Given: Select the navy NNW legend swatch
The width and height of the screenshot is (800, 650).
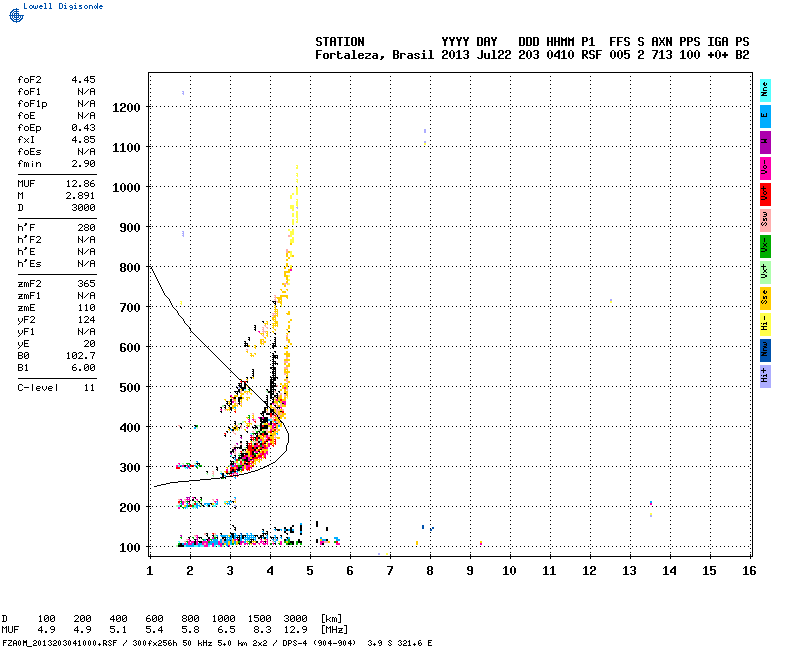Looking at the screenshot, I should pos(765,351).
